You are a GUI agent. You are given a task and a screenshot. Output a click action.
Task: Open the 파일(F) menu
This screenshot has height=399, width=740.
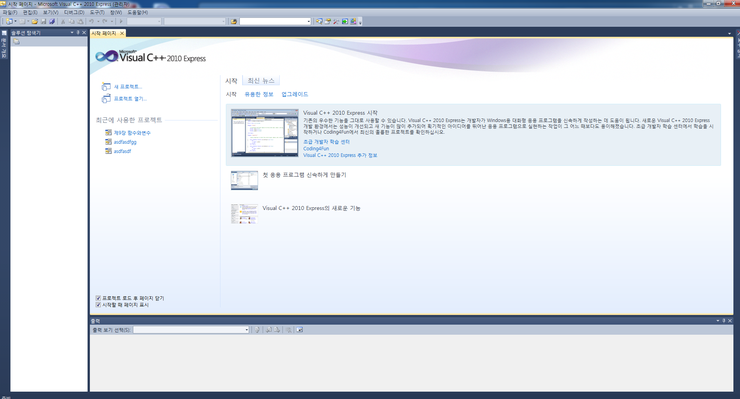coord(9,12)
